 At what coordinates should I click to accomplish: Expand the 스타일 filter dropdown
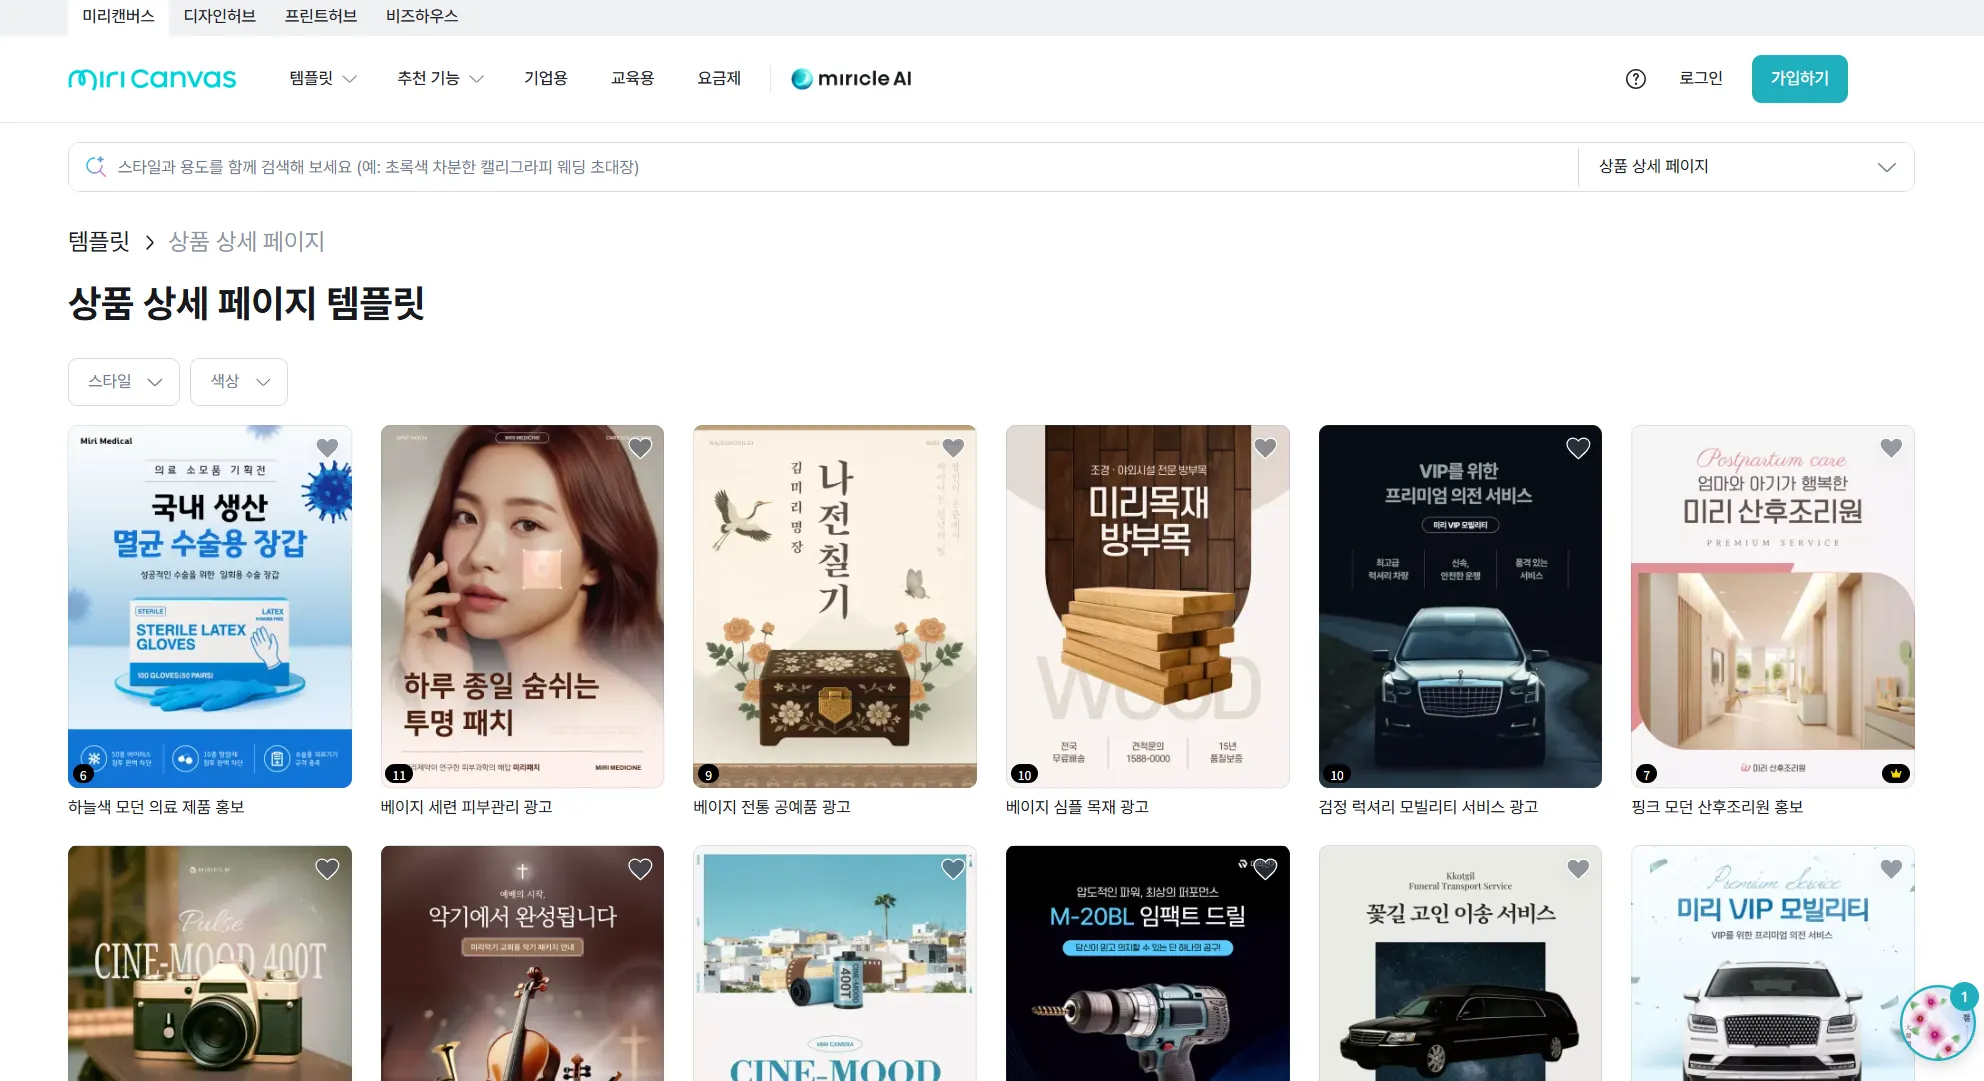pos(124,382)
